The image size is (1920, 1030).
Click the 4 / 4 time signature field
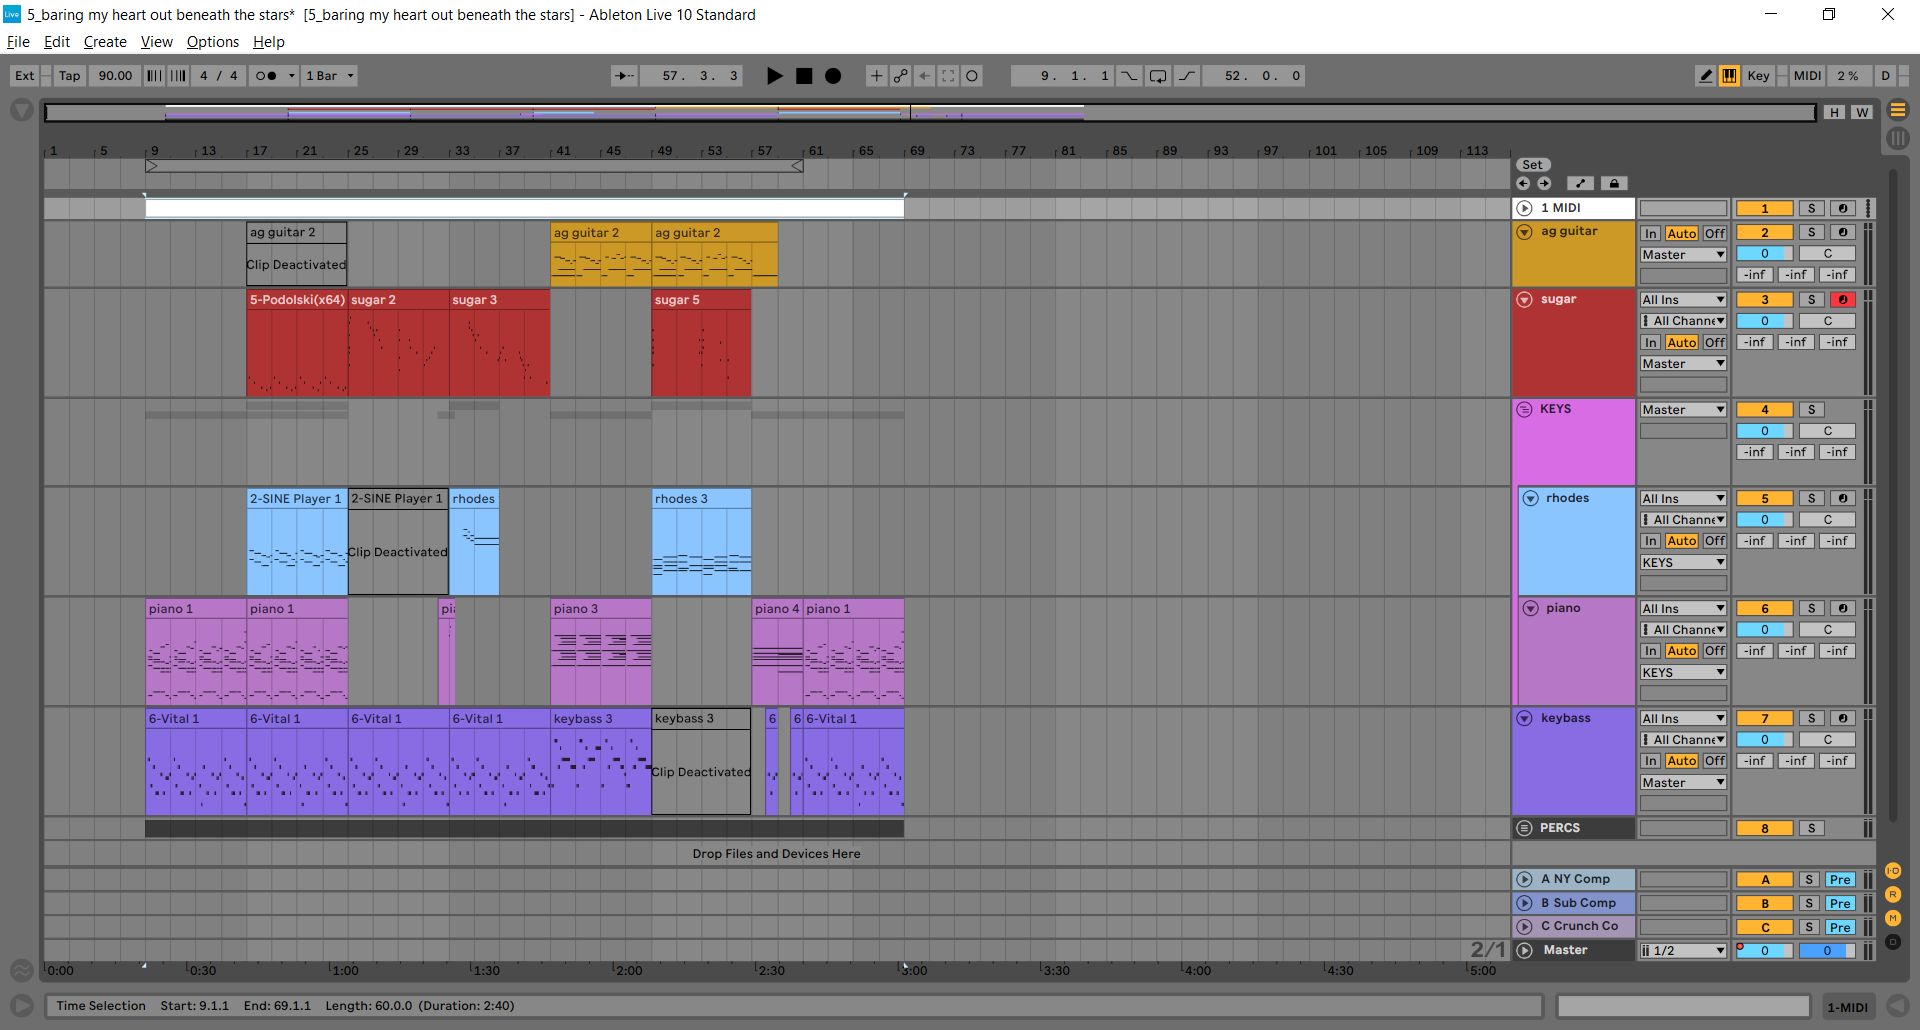219,76
